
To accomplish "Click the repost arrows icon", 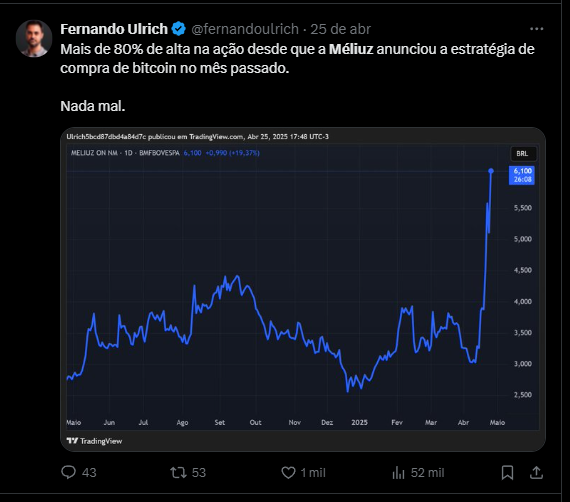I will point(178,473).
